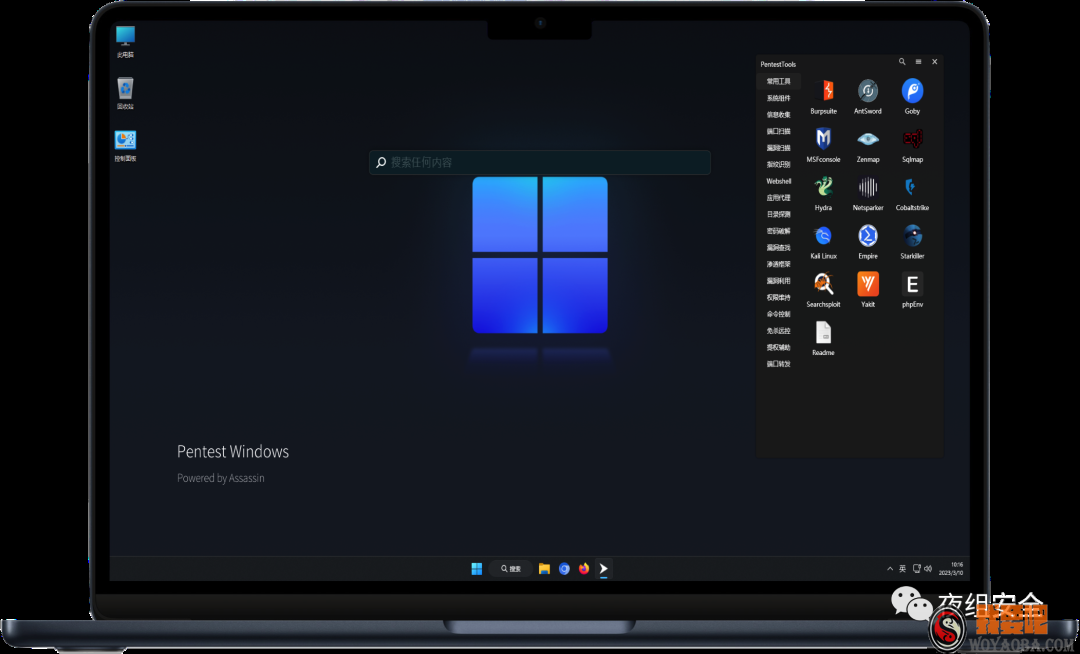
Task: Launch the Goby scanner
Action: [x=912, y=96]
